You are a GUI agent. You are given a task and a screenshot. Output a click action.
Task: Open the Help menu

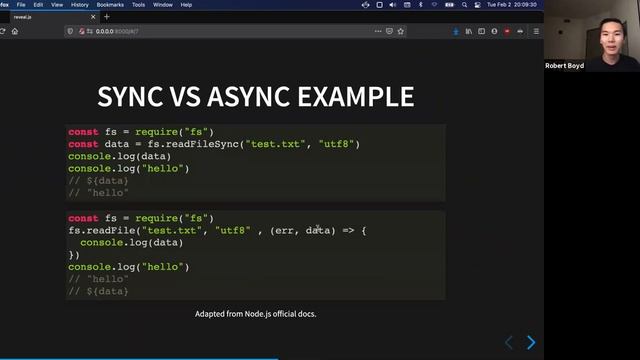(x=186, y=5)
